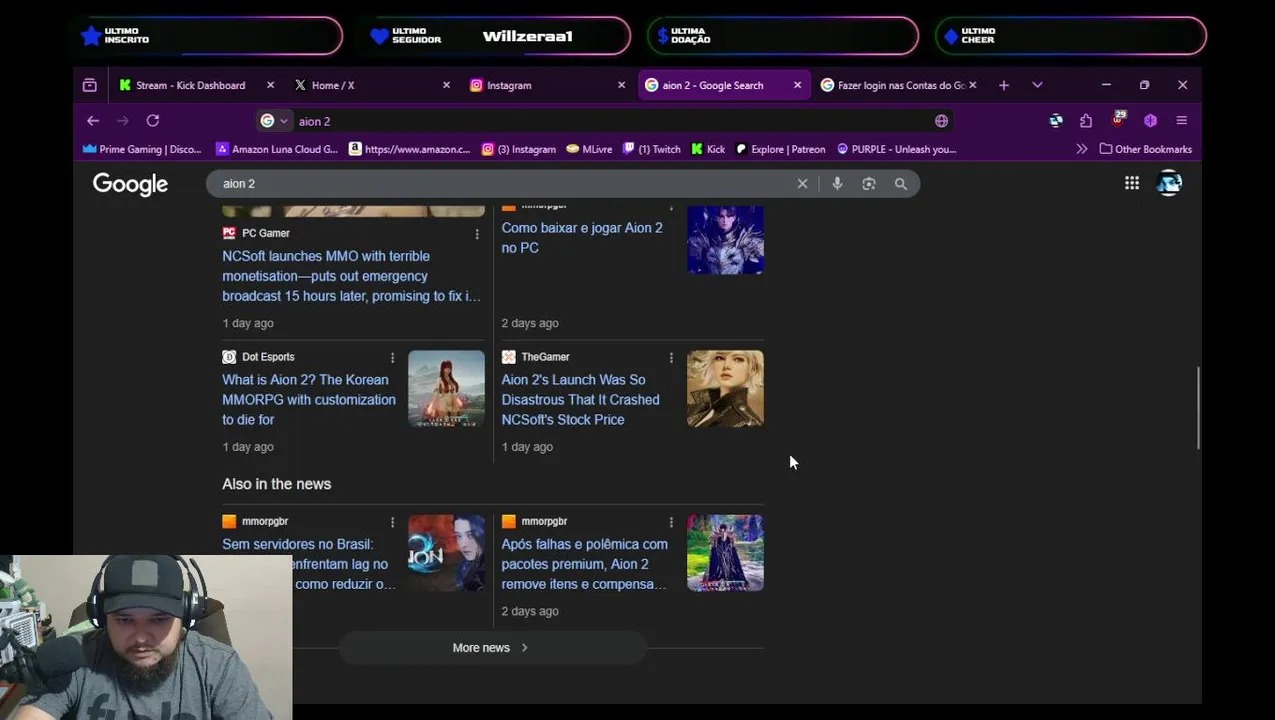The image size is (1275, 720).
Task: Click the Also in the news heading
Action: click(276, 484)
